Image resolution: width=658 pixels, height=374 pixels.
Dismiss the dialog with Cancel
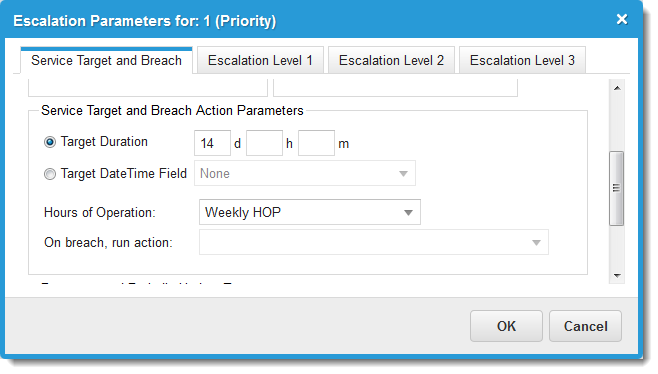(x=585, y=326)
